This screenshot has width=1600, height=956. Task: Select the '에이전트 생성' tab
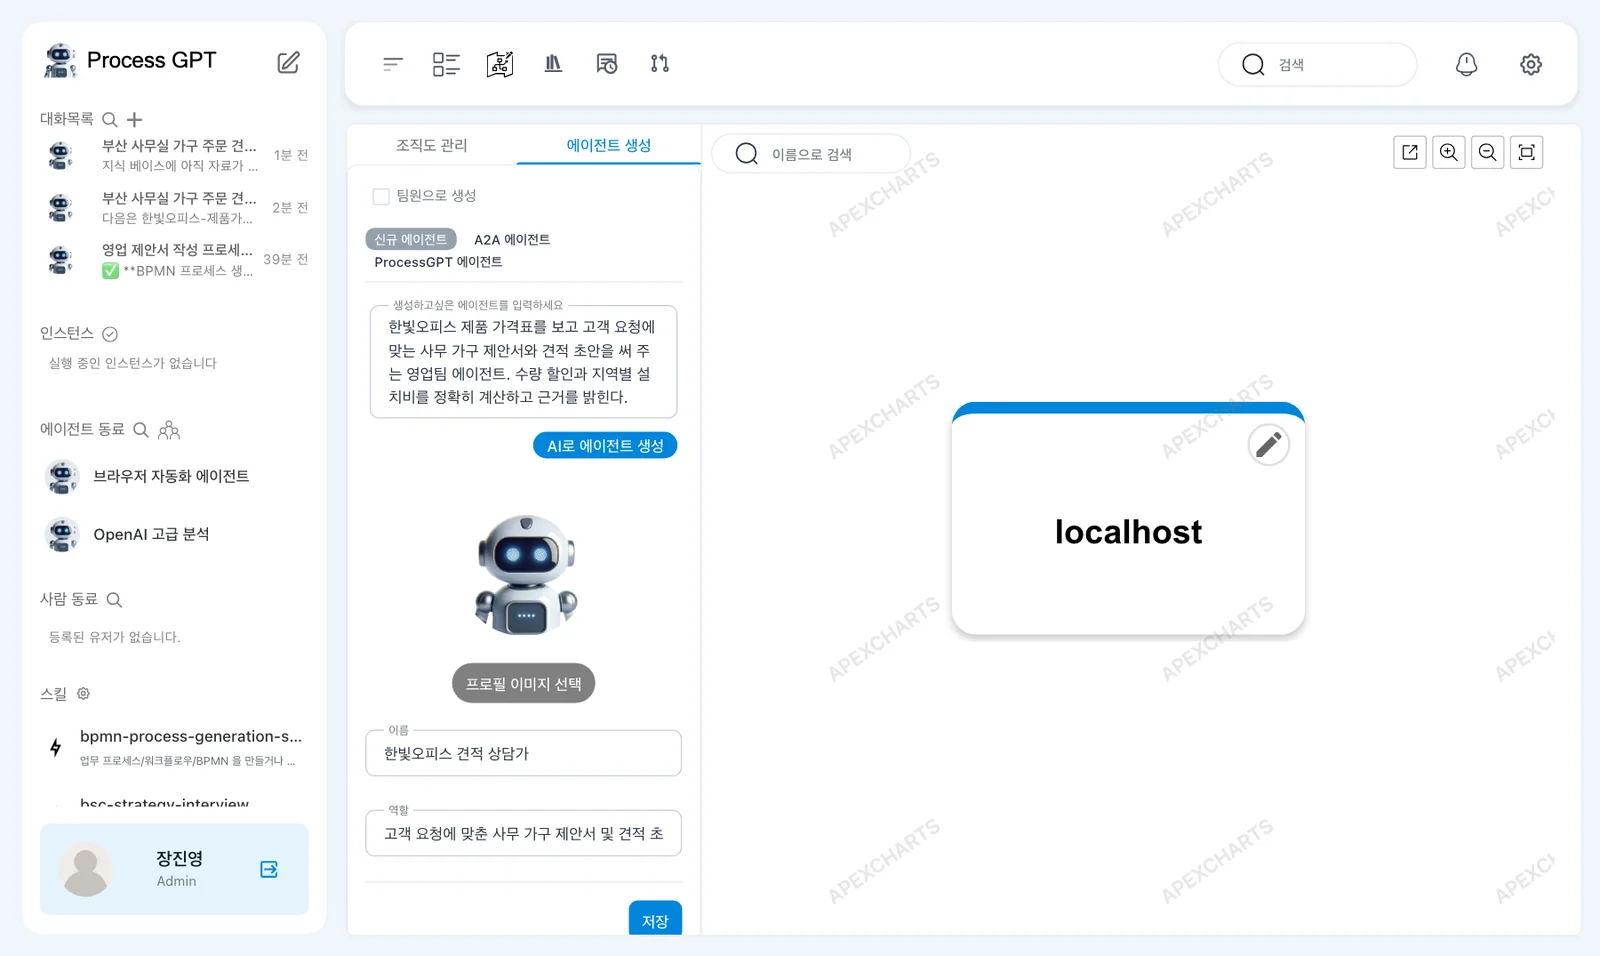pyautogui.click(x=609, y=145)
